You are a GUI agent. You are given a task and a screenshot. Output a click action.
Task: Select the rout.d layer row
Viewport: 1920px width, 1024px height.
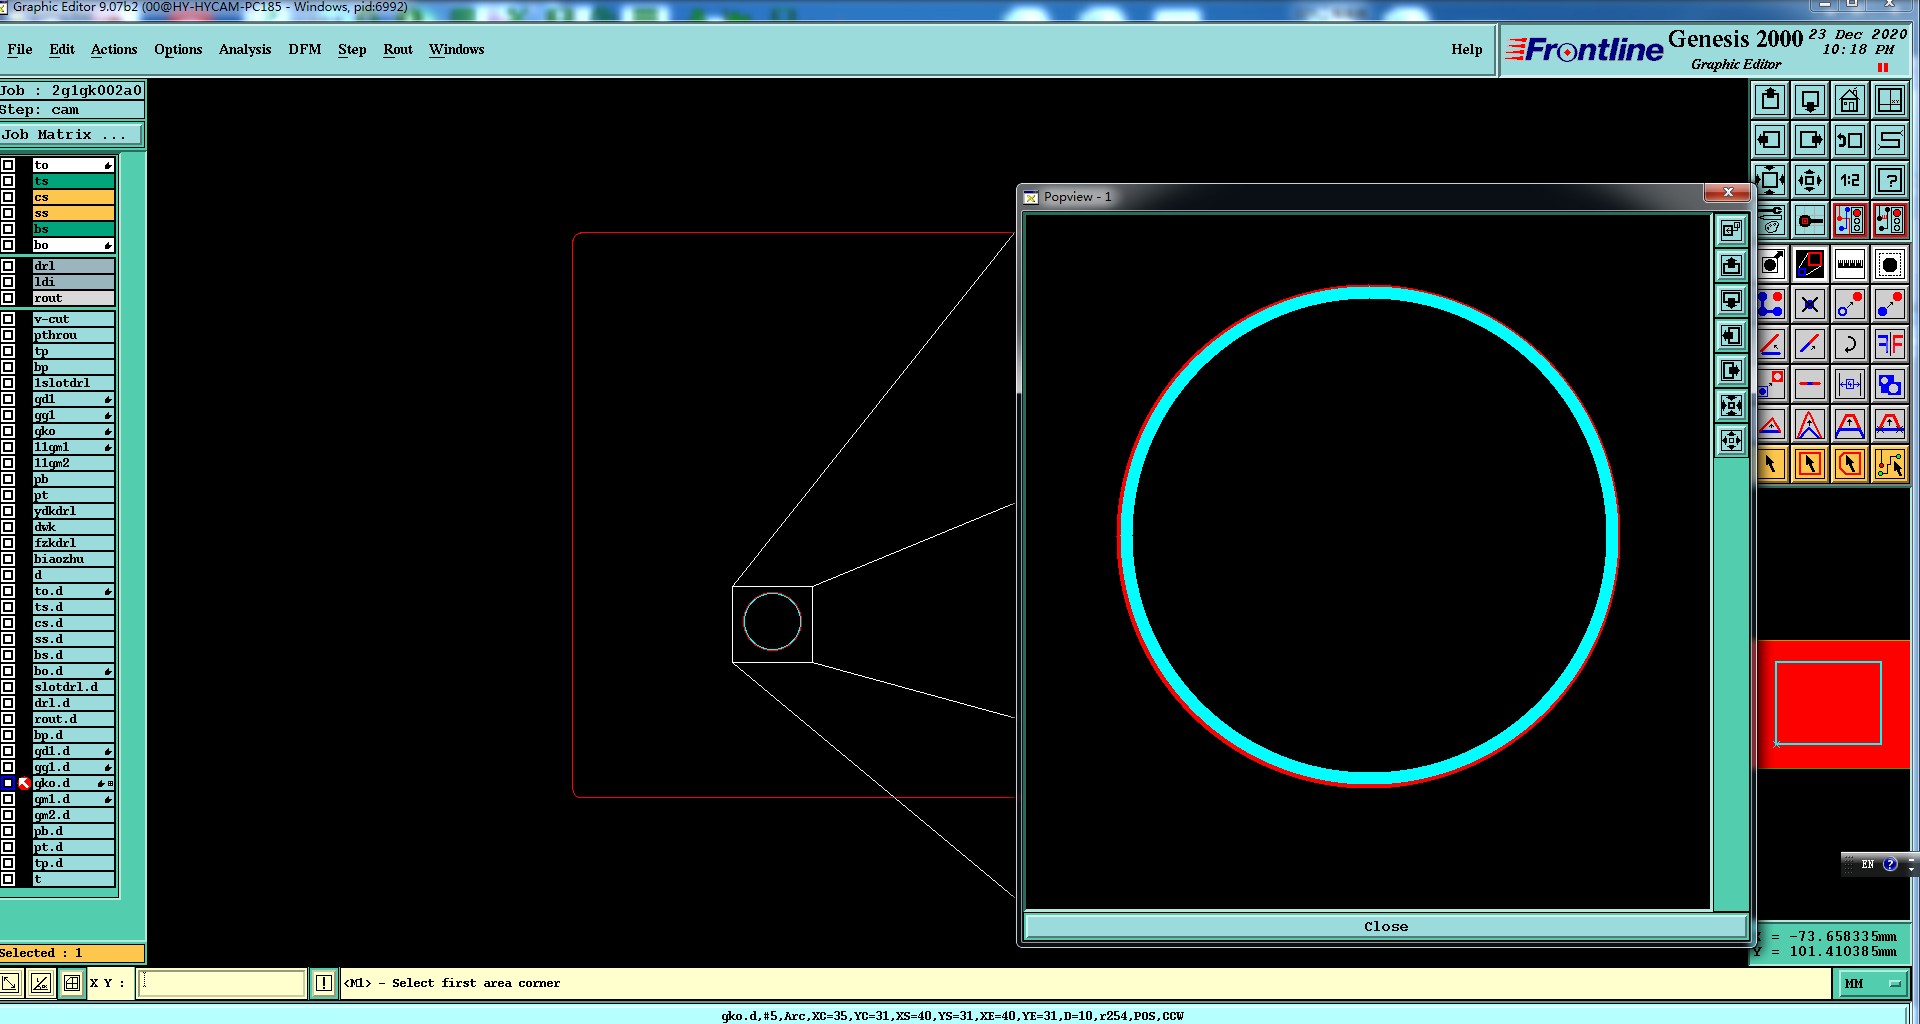(x=73, y=719)
